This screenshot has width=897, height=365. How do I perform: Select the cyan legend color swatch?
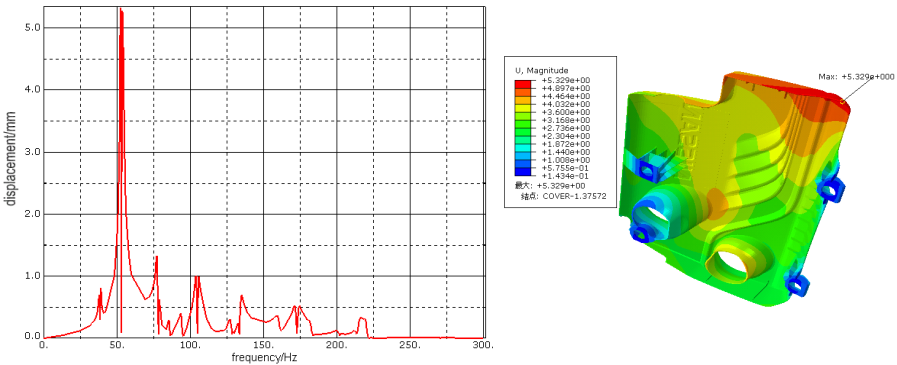[522, 148]
